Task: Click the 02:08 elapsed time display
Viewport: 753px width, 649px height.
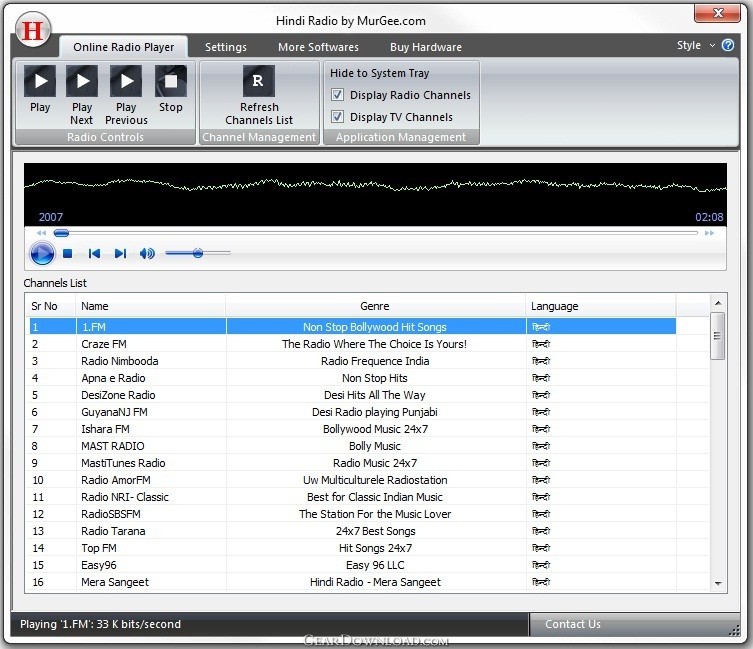Action: pos(709,217)
